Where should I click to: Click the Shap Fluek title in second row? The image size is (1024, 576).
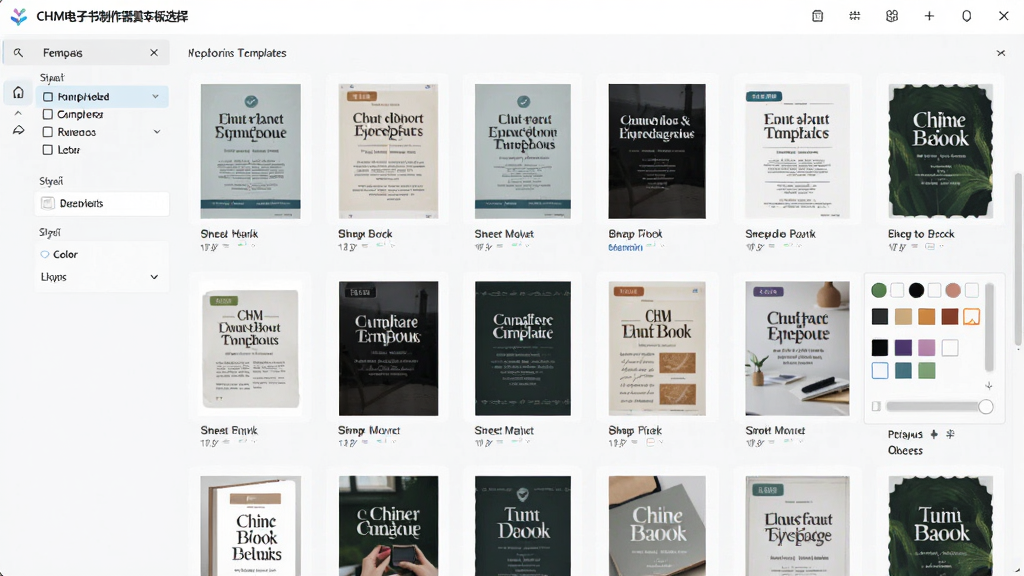pyautogui.click(x=635, y=430)
